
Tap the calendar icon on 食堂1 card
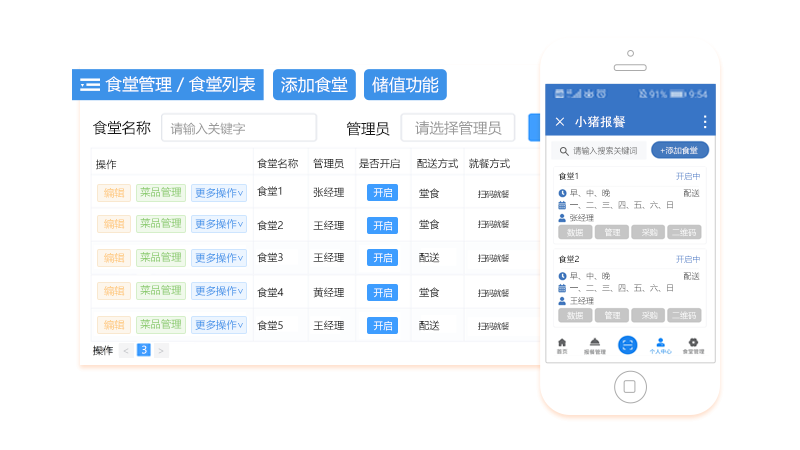(562, 205)
